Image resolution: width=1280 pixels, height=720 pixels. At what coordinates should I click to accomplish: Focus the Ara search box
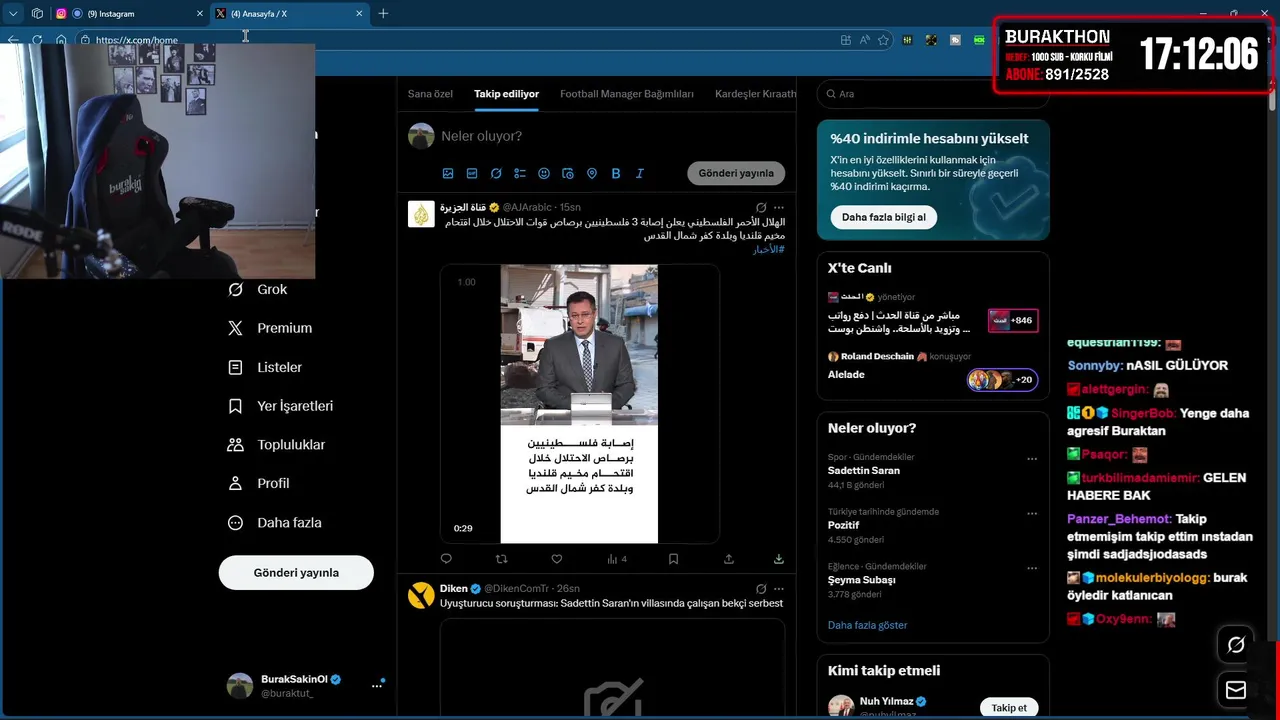coord(933,94)
